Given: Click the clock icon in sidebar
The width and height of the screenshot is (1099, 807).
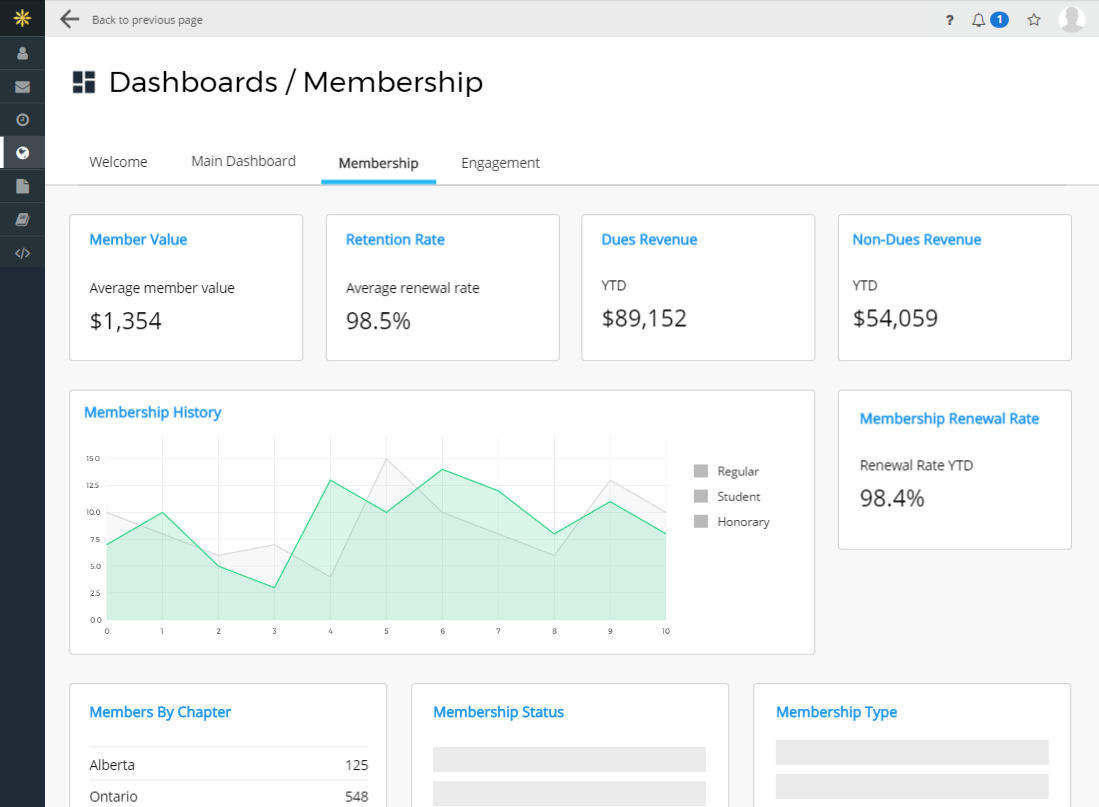Looking at the screenshot, I should pos(22,120).
